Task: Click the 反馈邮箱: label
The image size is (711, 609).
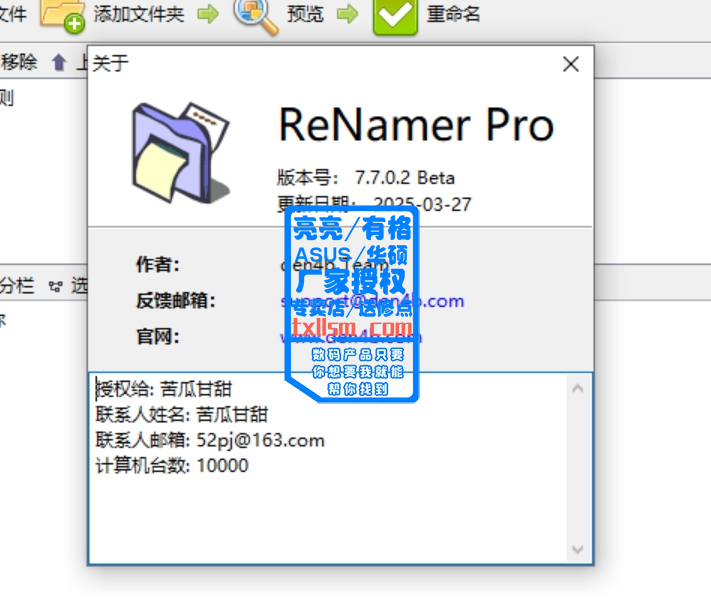Action: (x=176, y=301)
